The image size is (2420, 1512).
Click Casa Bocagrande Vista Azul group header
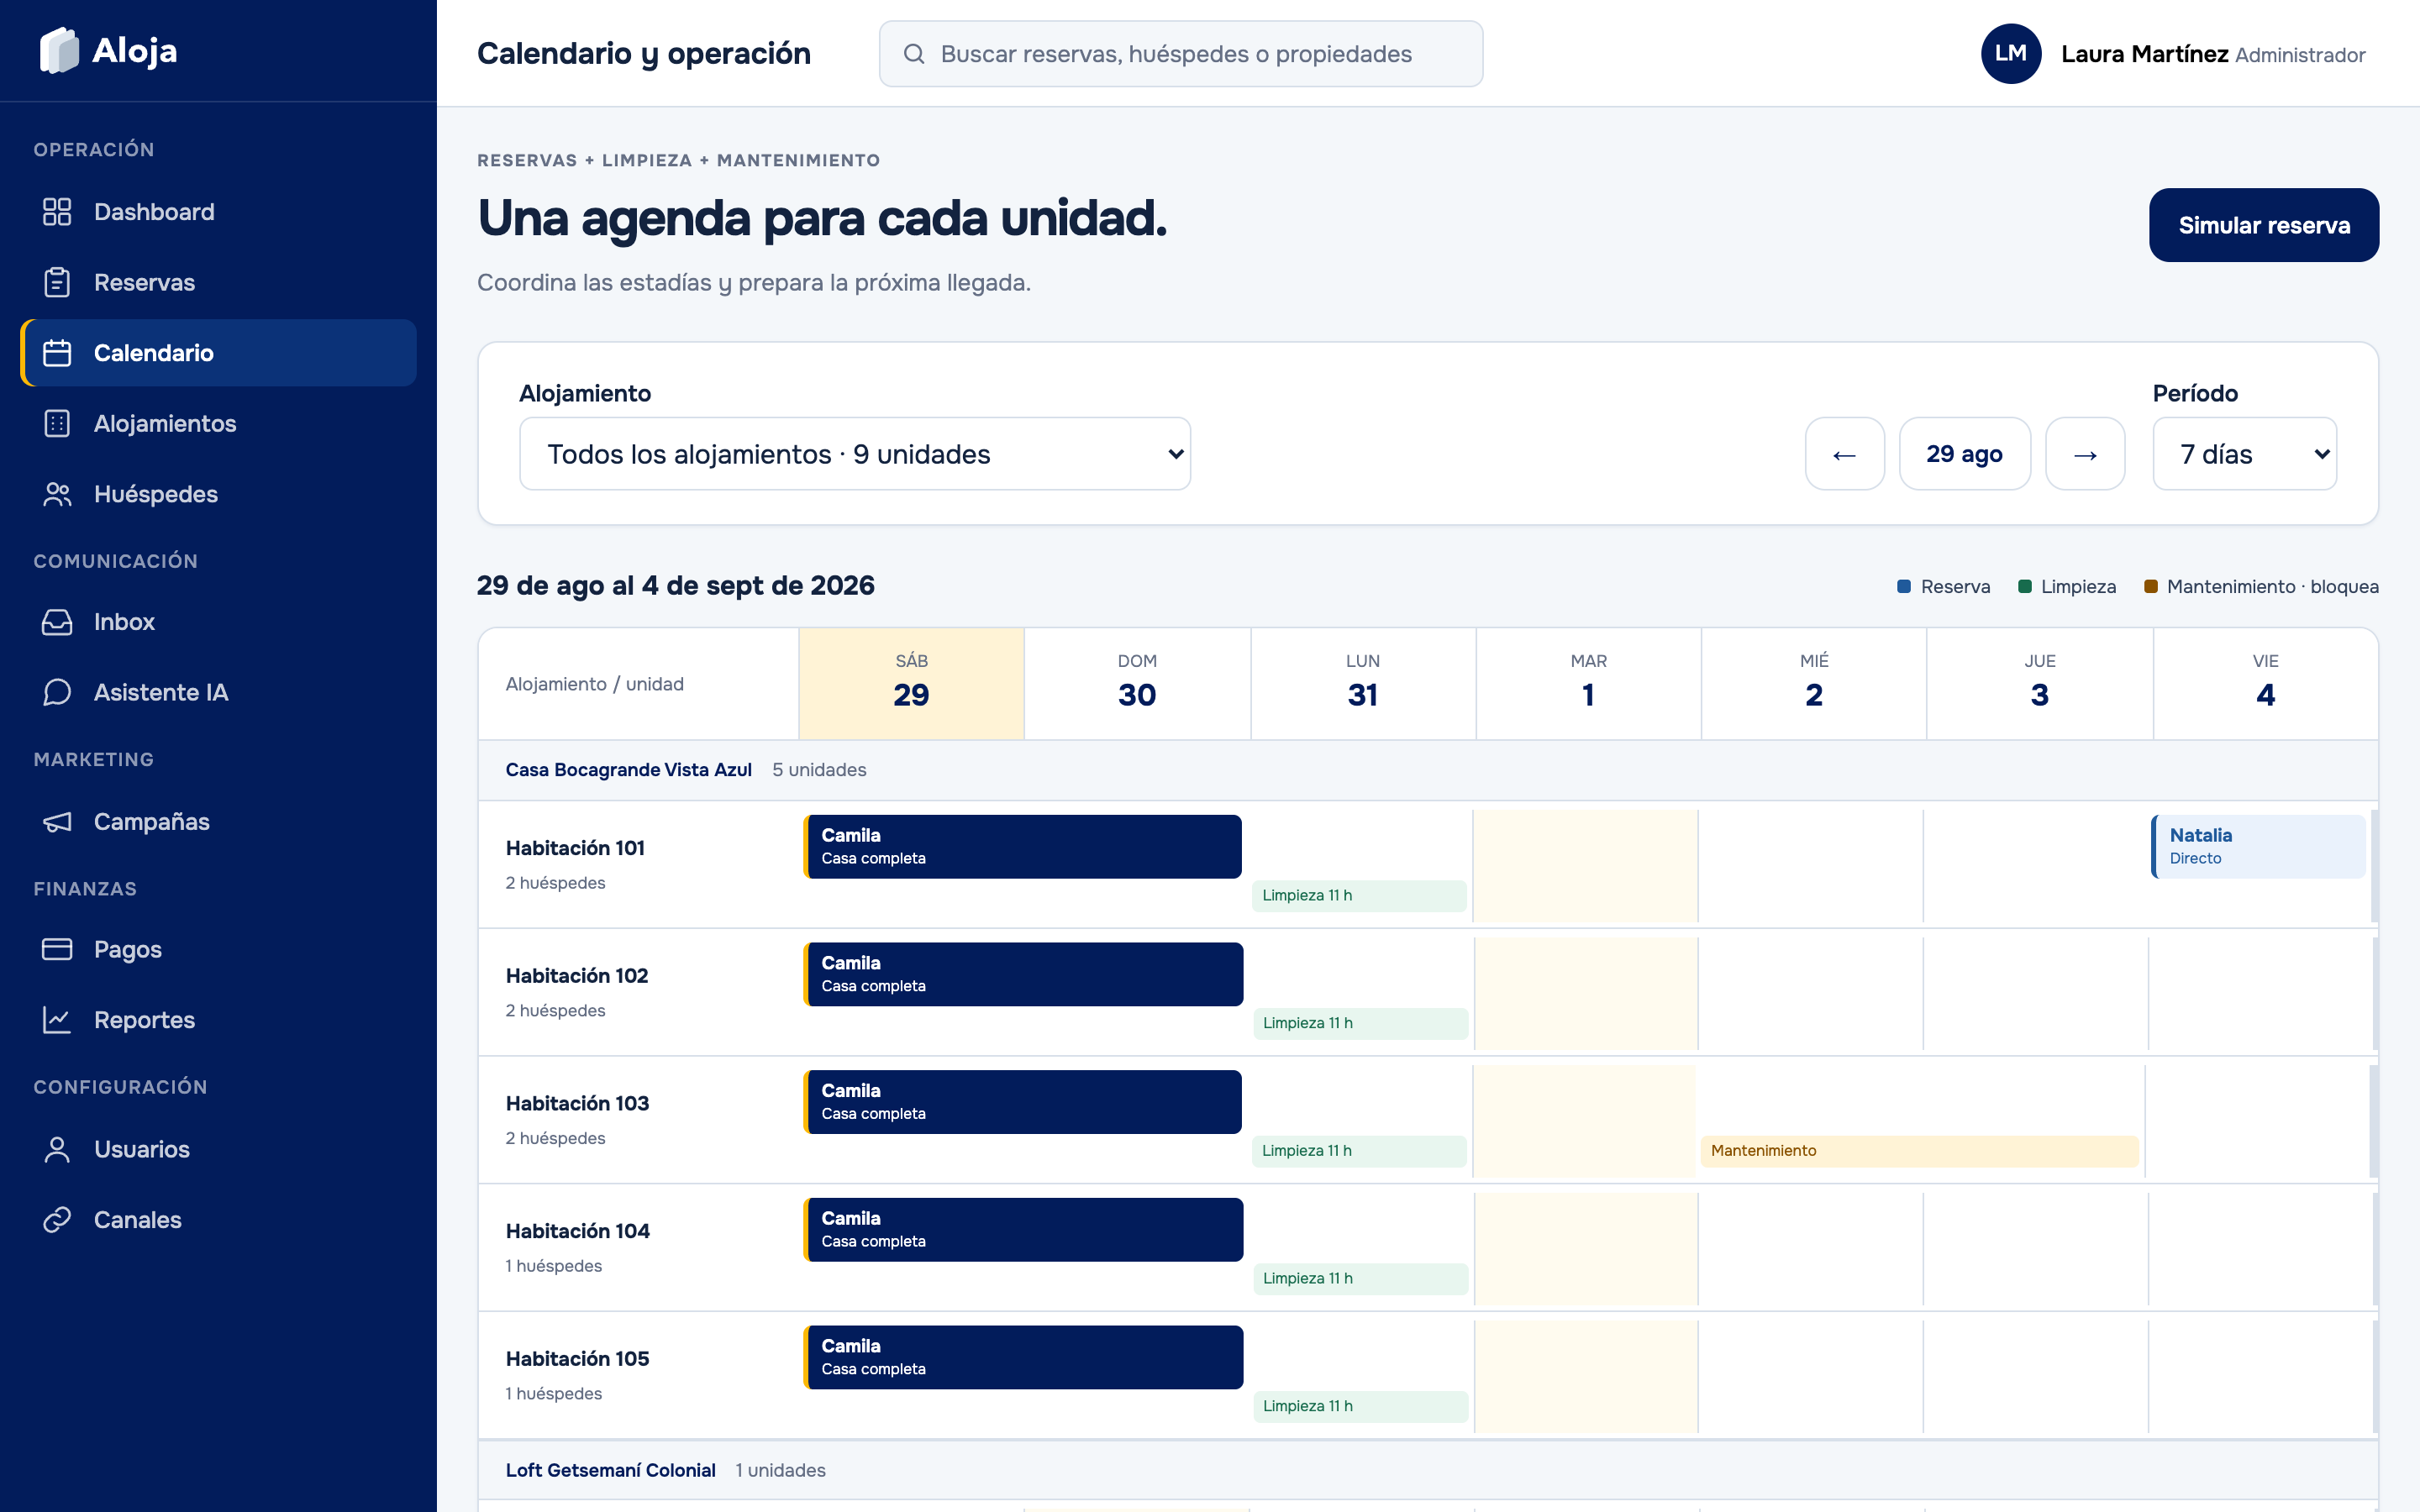tap(1427, 770)
